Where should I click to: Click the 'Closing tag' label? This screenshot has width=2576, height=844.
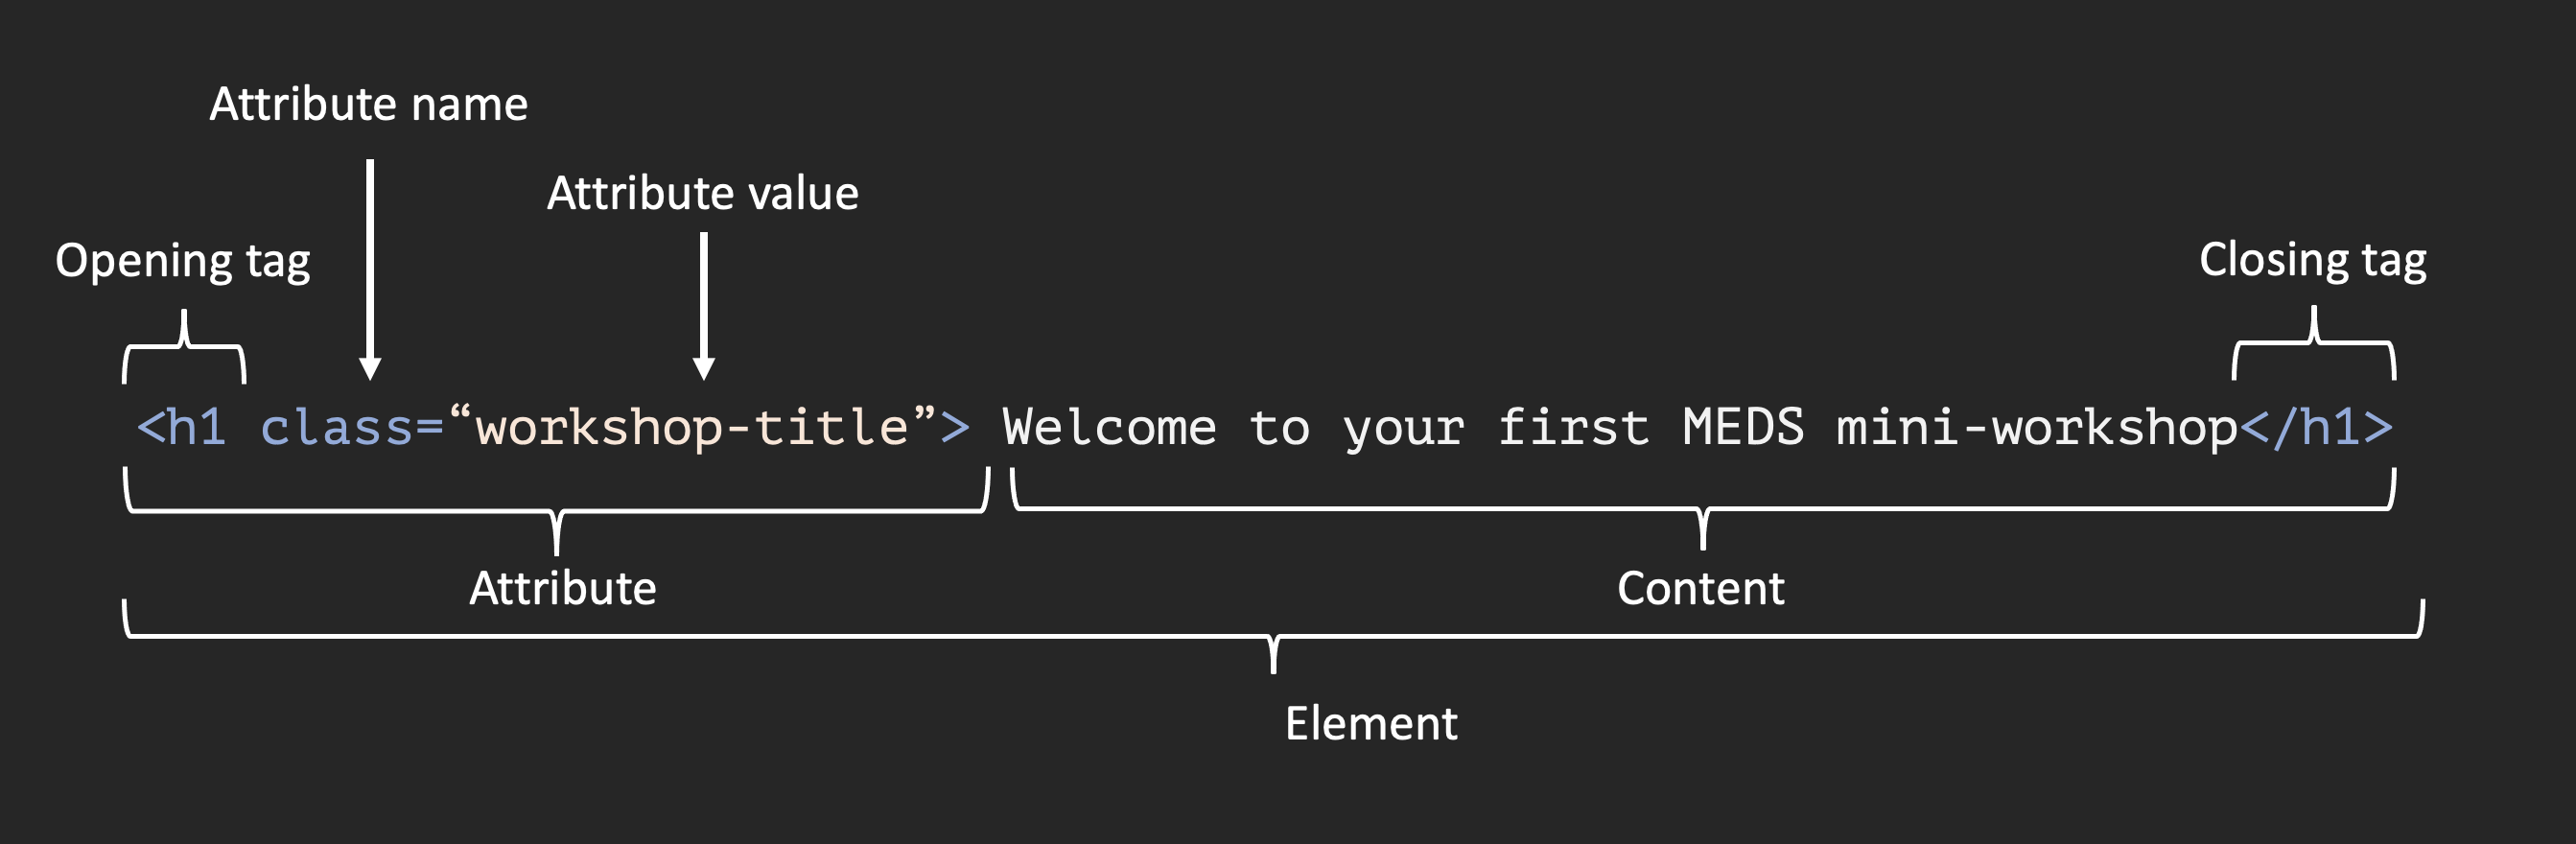2312,261
